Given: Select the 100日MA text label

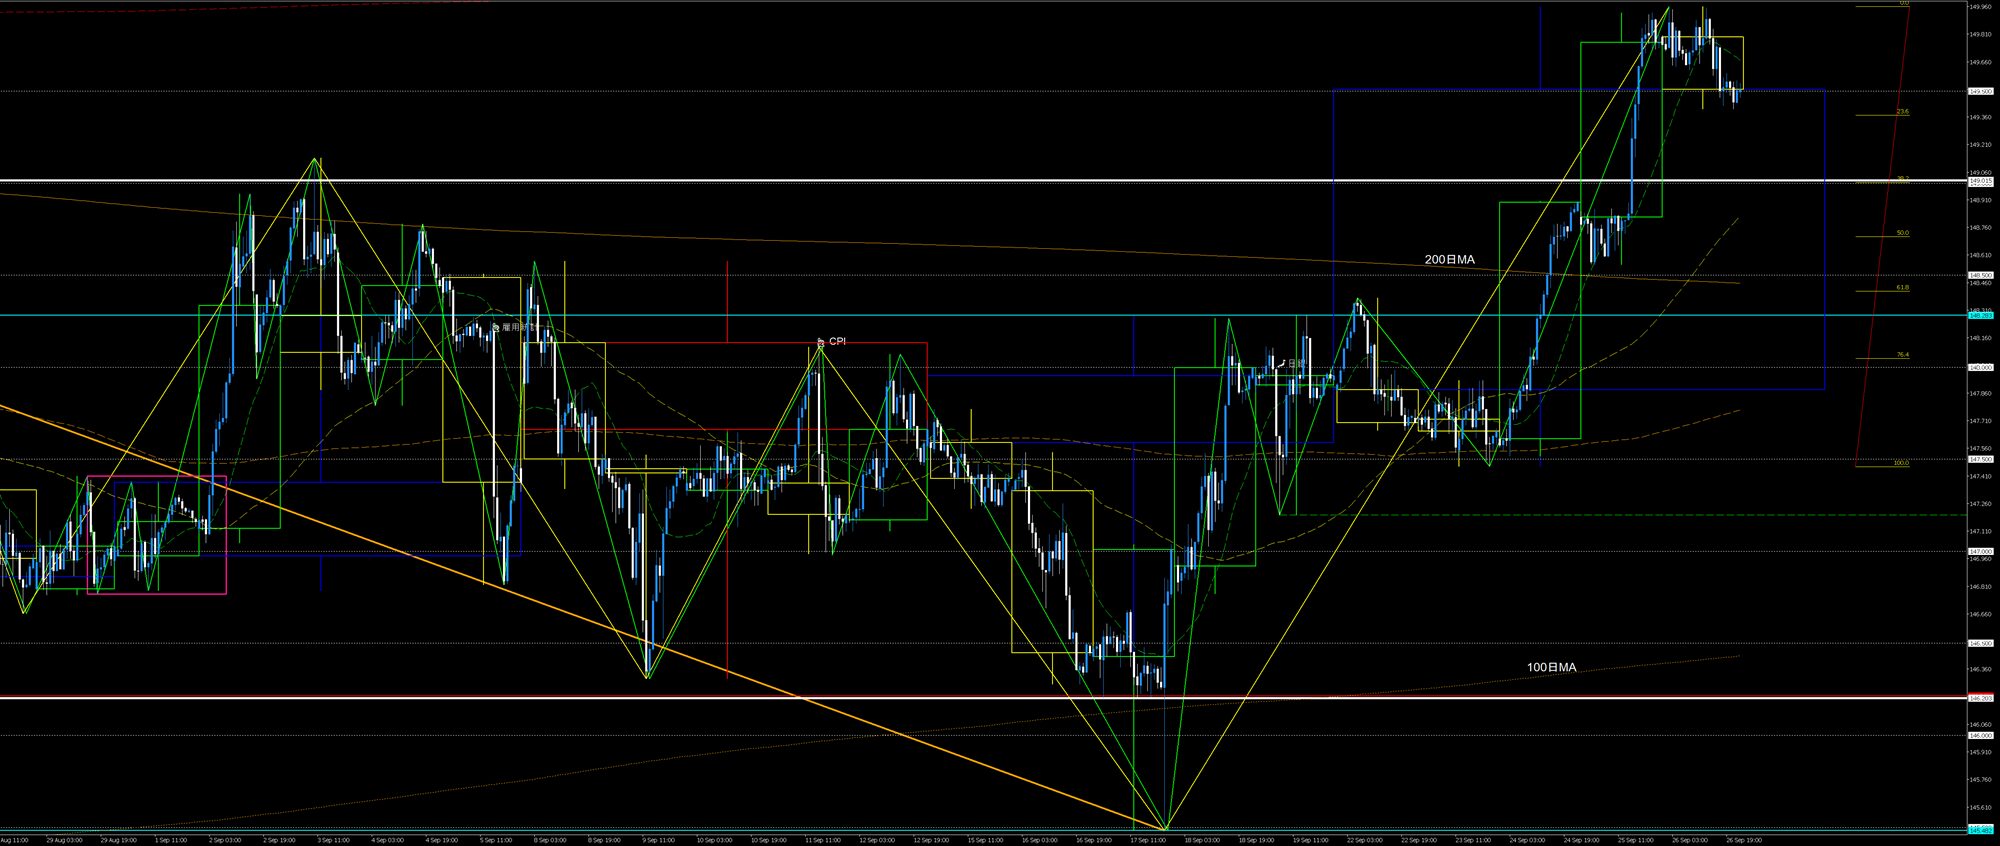Looking at the screenshot, I should (1551, 667).
